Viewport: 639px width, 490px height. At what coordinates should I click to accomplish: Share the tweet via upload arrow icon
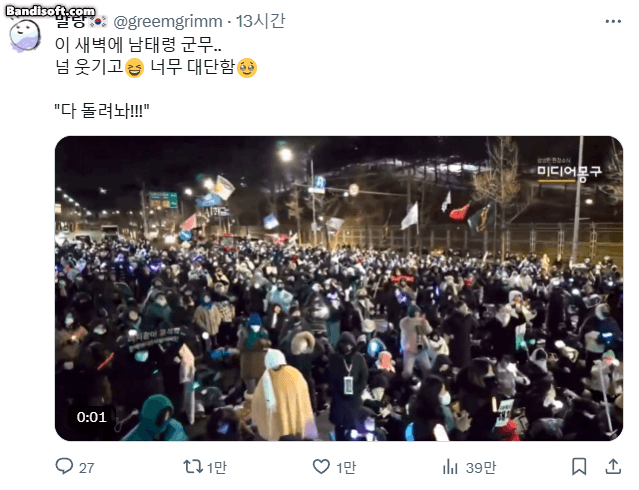point(613,466)
